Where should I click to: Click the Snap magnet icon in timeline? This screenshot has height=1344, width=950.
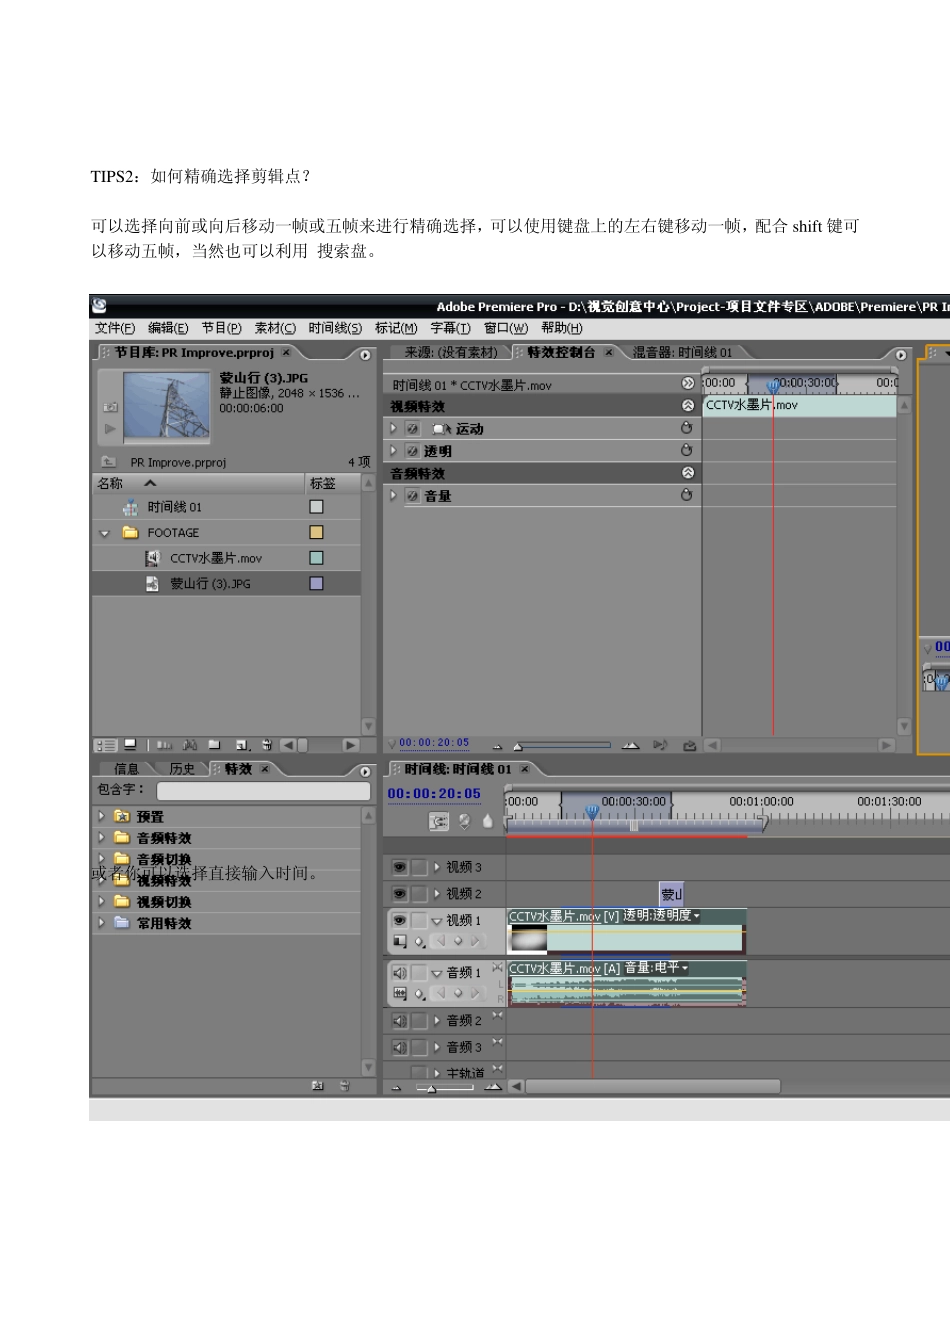pos(439,821)
